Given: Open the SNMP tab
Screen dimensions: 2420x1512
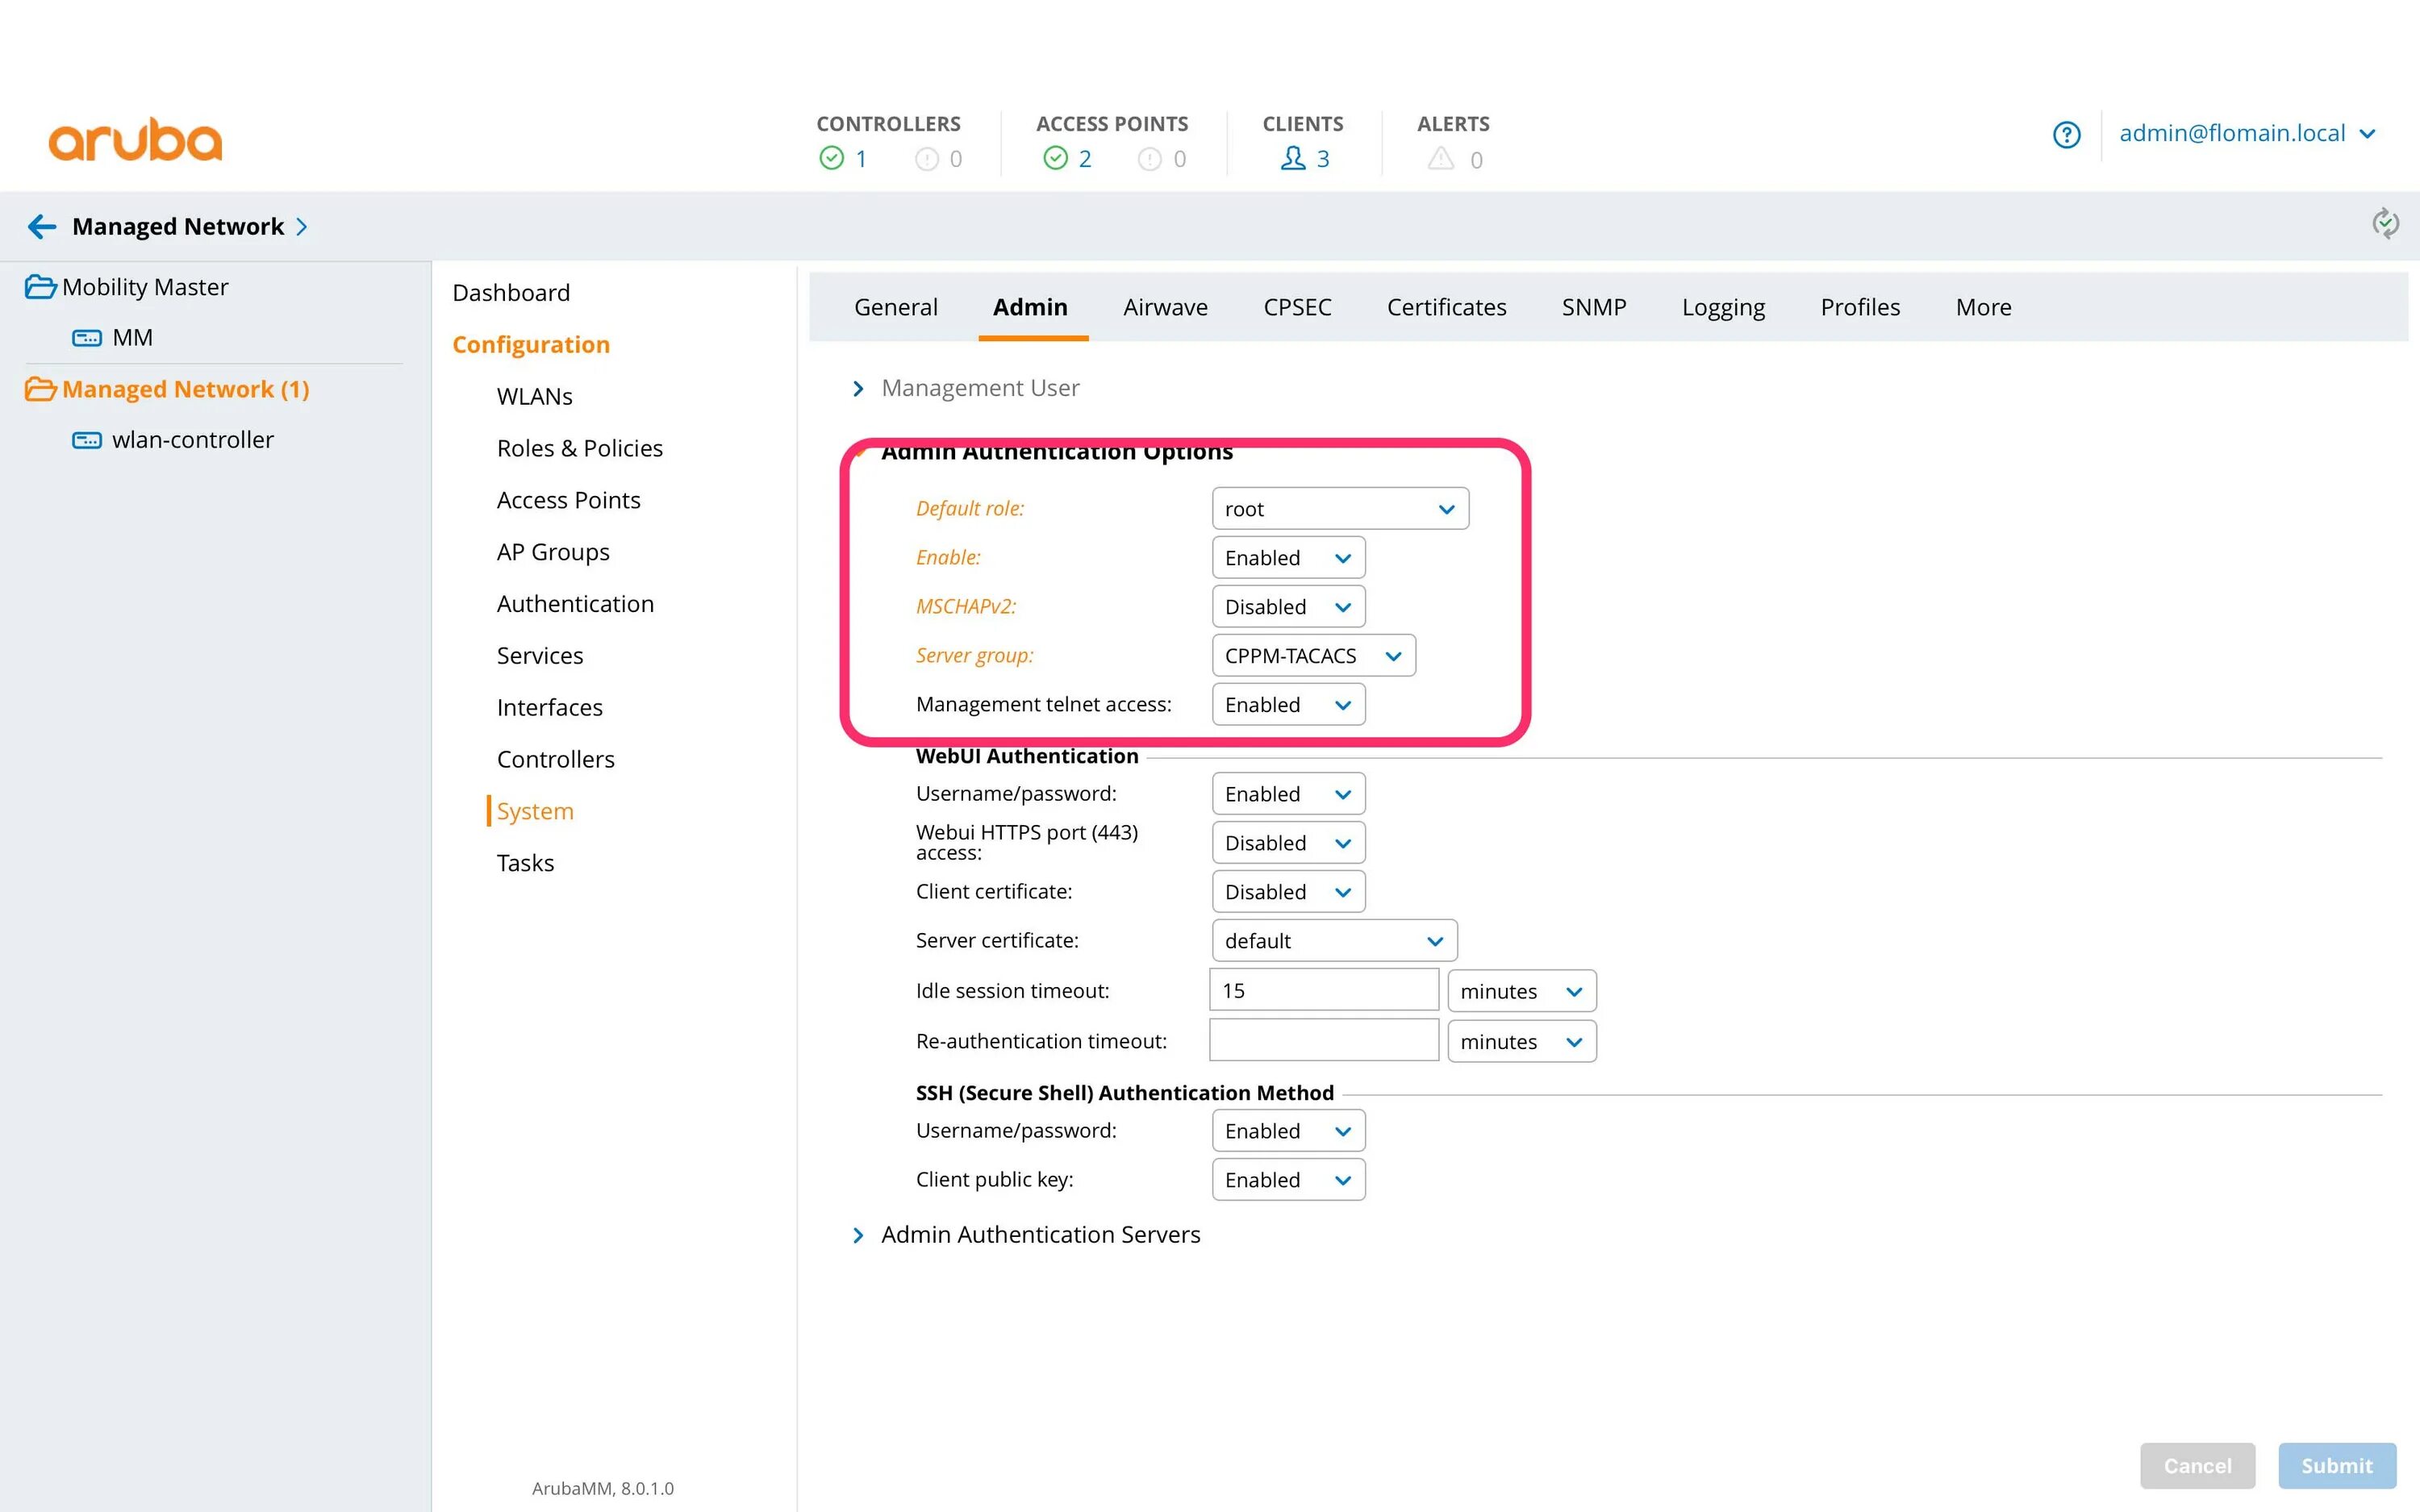Looking at the screenshot, I should 1594,307.
